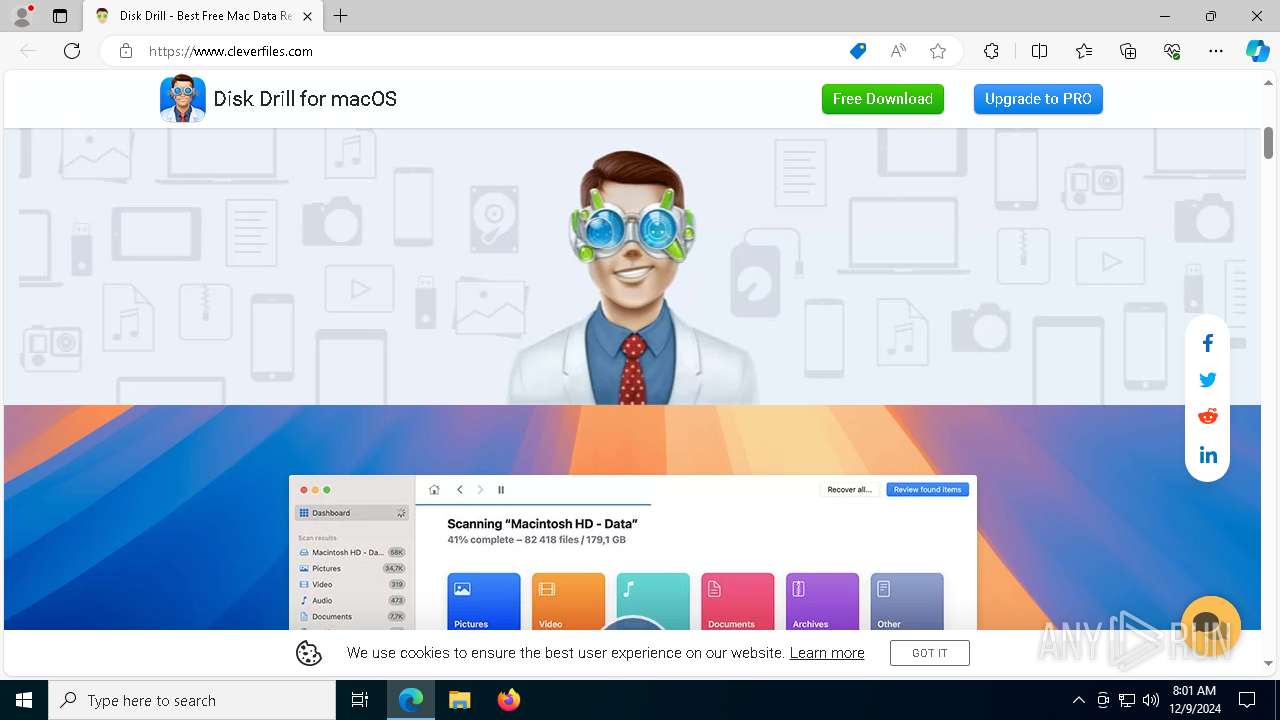1280x720 pixels.
Task: Click Upgrade to PRO button
Action: coord(1038,99)
